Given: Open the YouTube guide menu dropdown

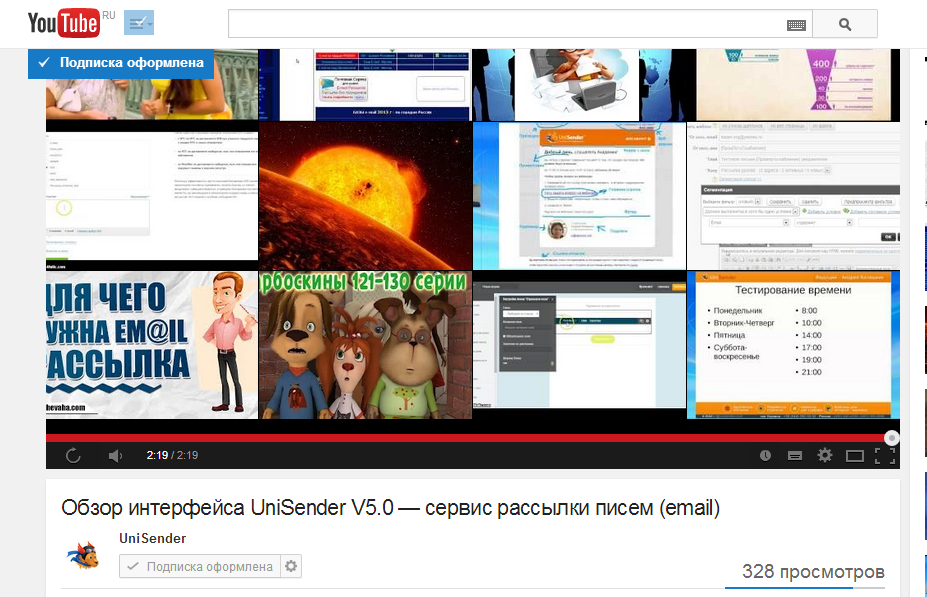Looking at the screenshot, I should (x=139, y=23).
